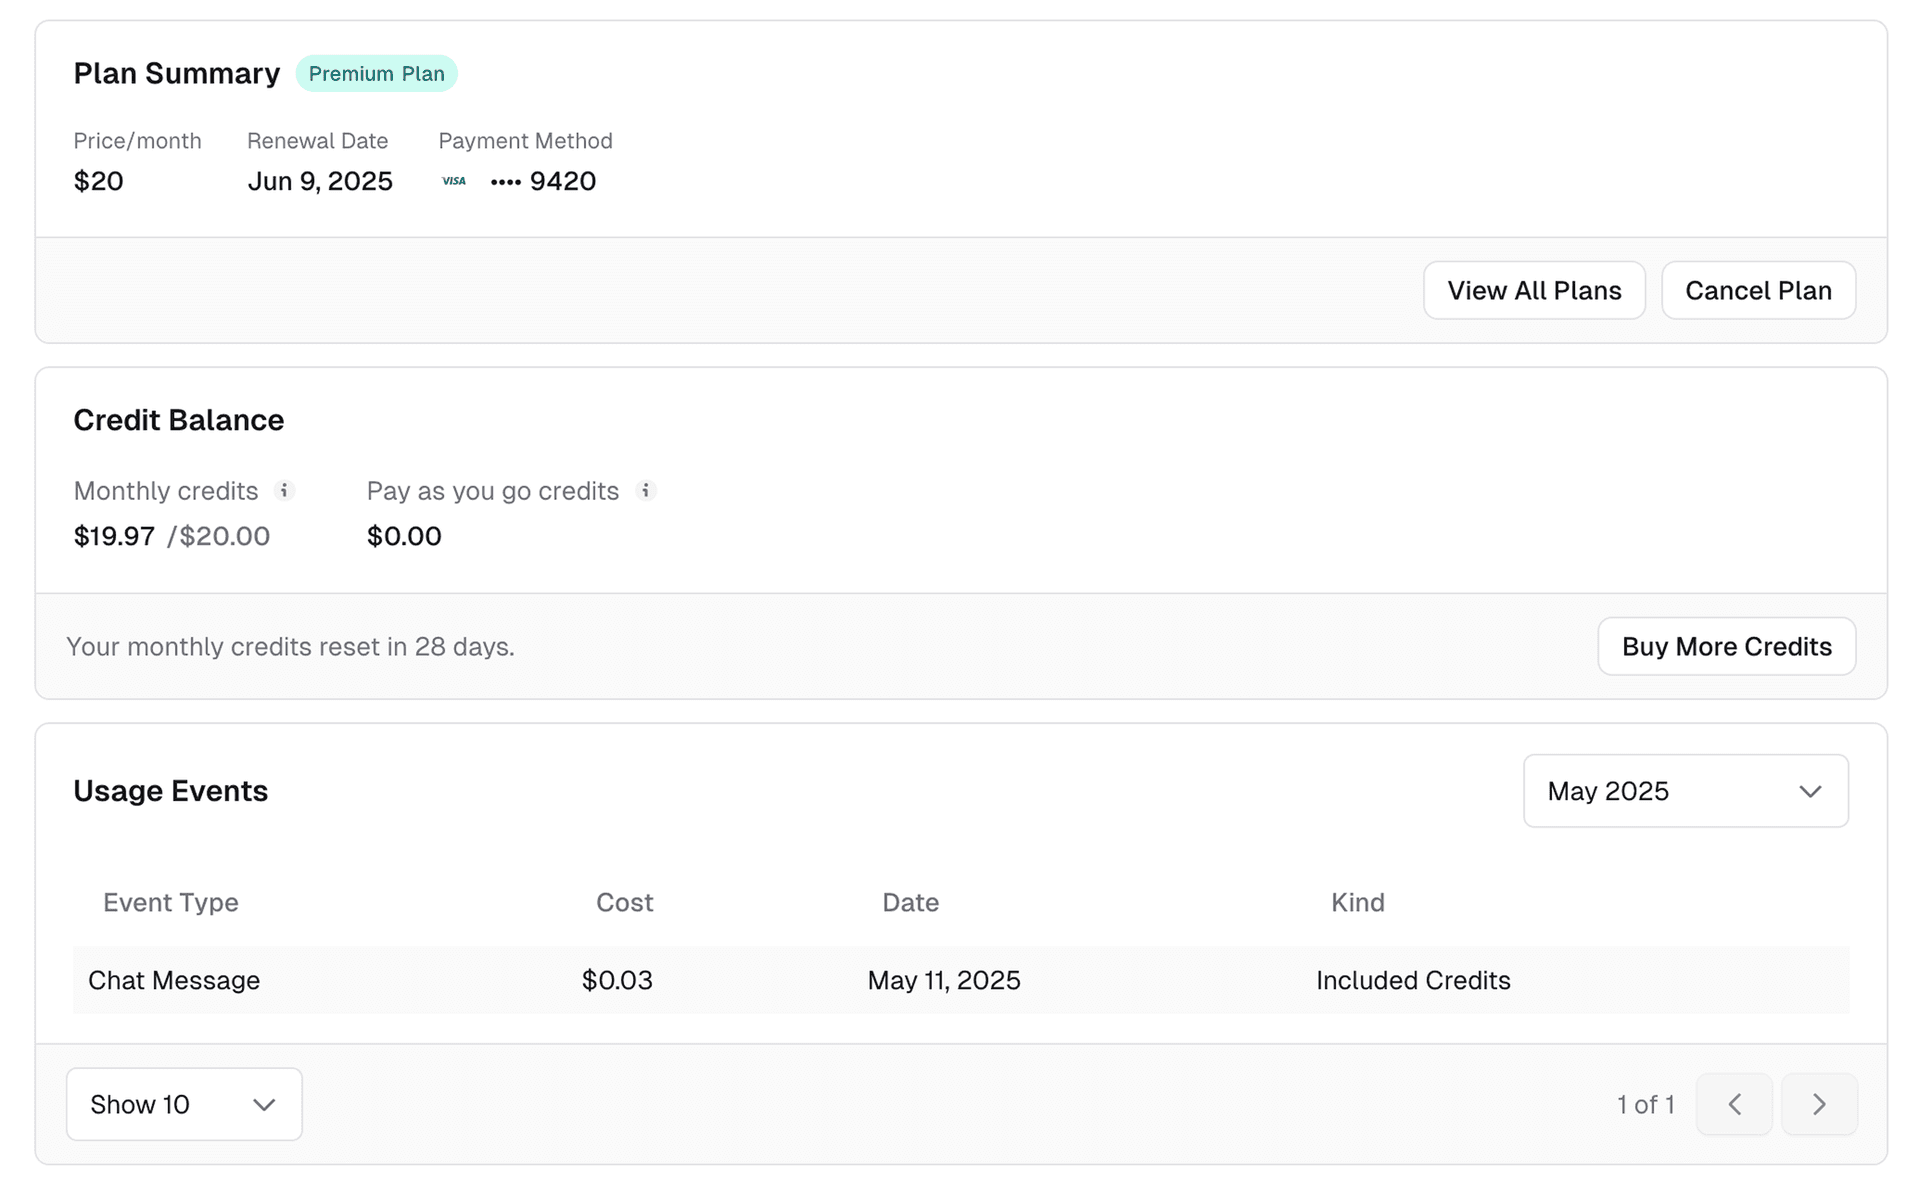Click the renewal date Jun 9, 2025
Viewport: 1920px width, 1184px height.
pyautogui.click(x=320, y=181)
